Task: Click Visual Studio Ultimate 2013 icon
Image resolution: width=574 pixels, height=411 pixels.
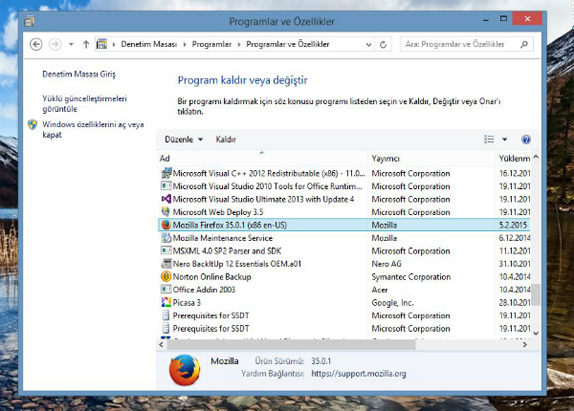Action: click(x=166, y=199)
